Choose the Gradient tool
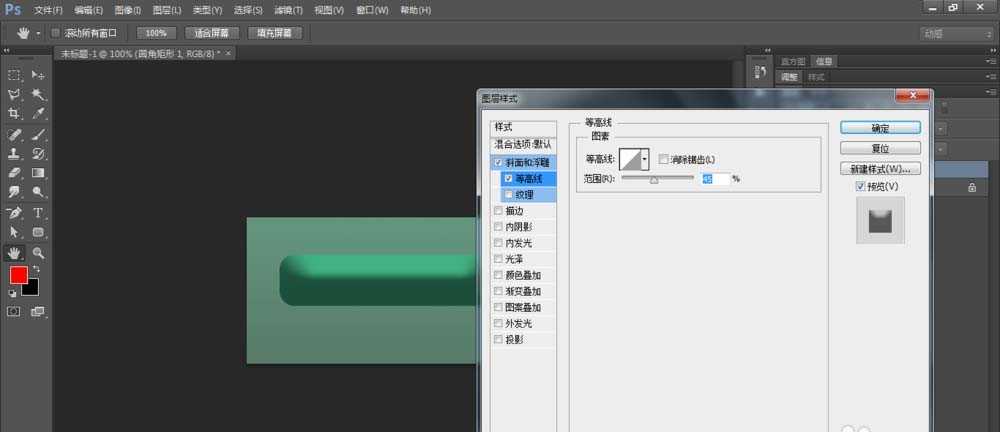The width and height of the screenshot is (1000, 432). pyautogui.click(x=38, y=173)
